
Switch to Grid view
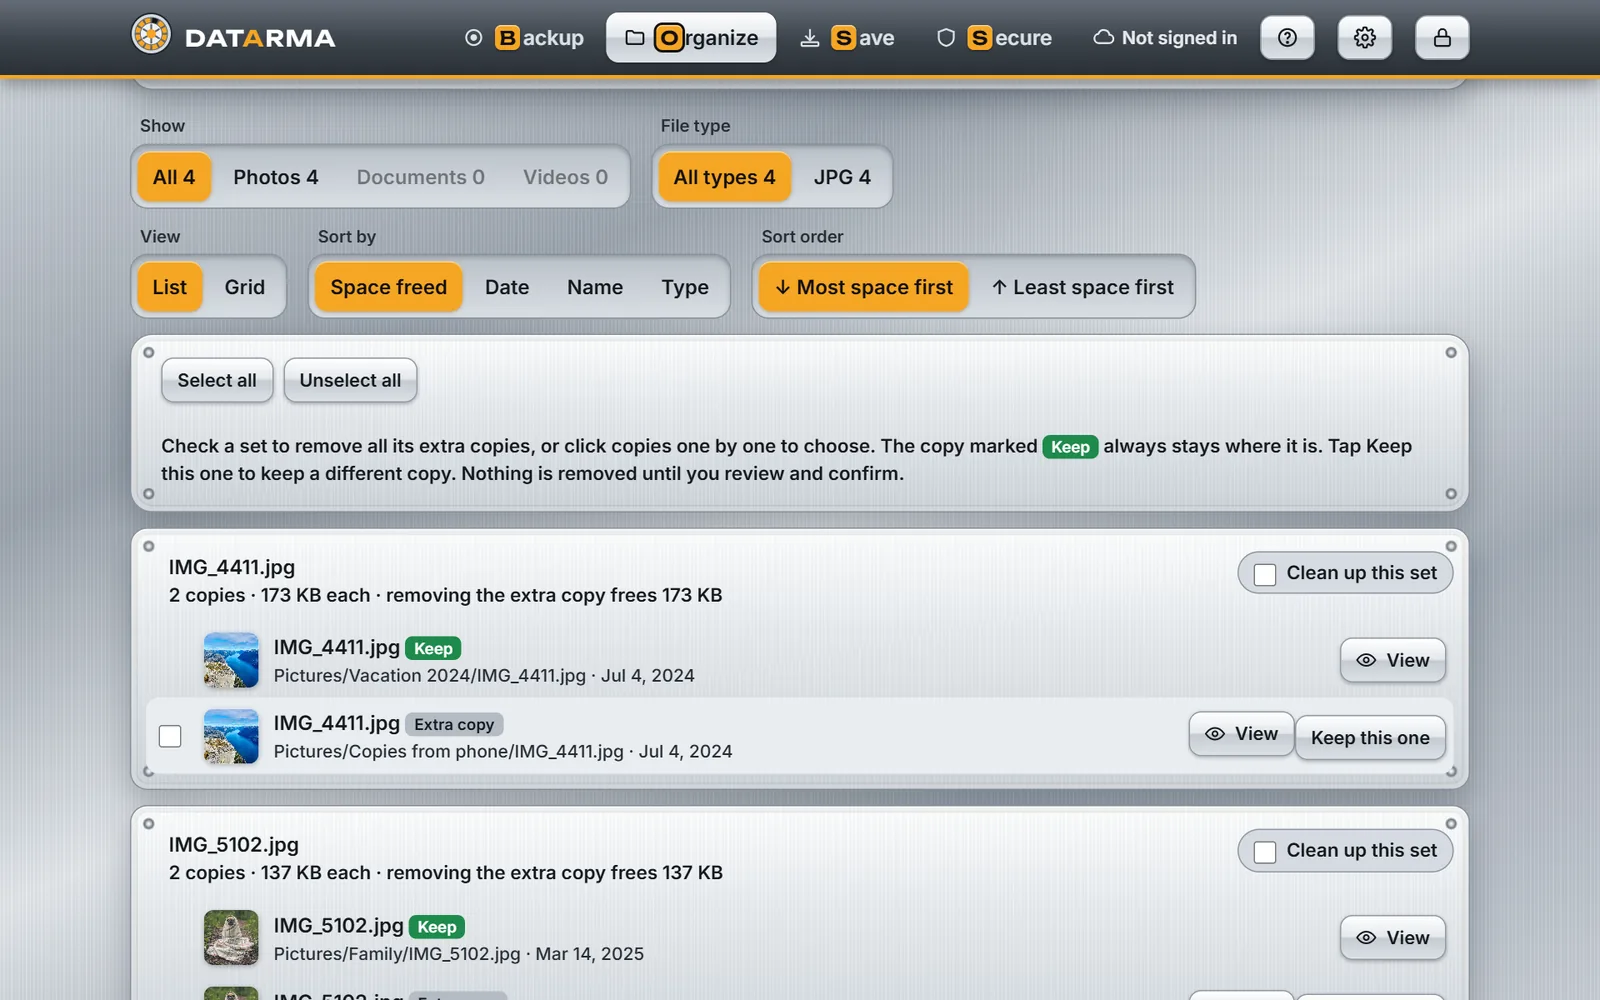(245, 287)
